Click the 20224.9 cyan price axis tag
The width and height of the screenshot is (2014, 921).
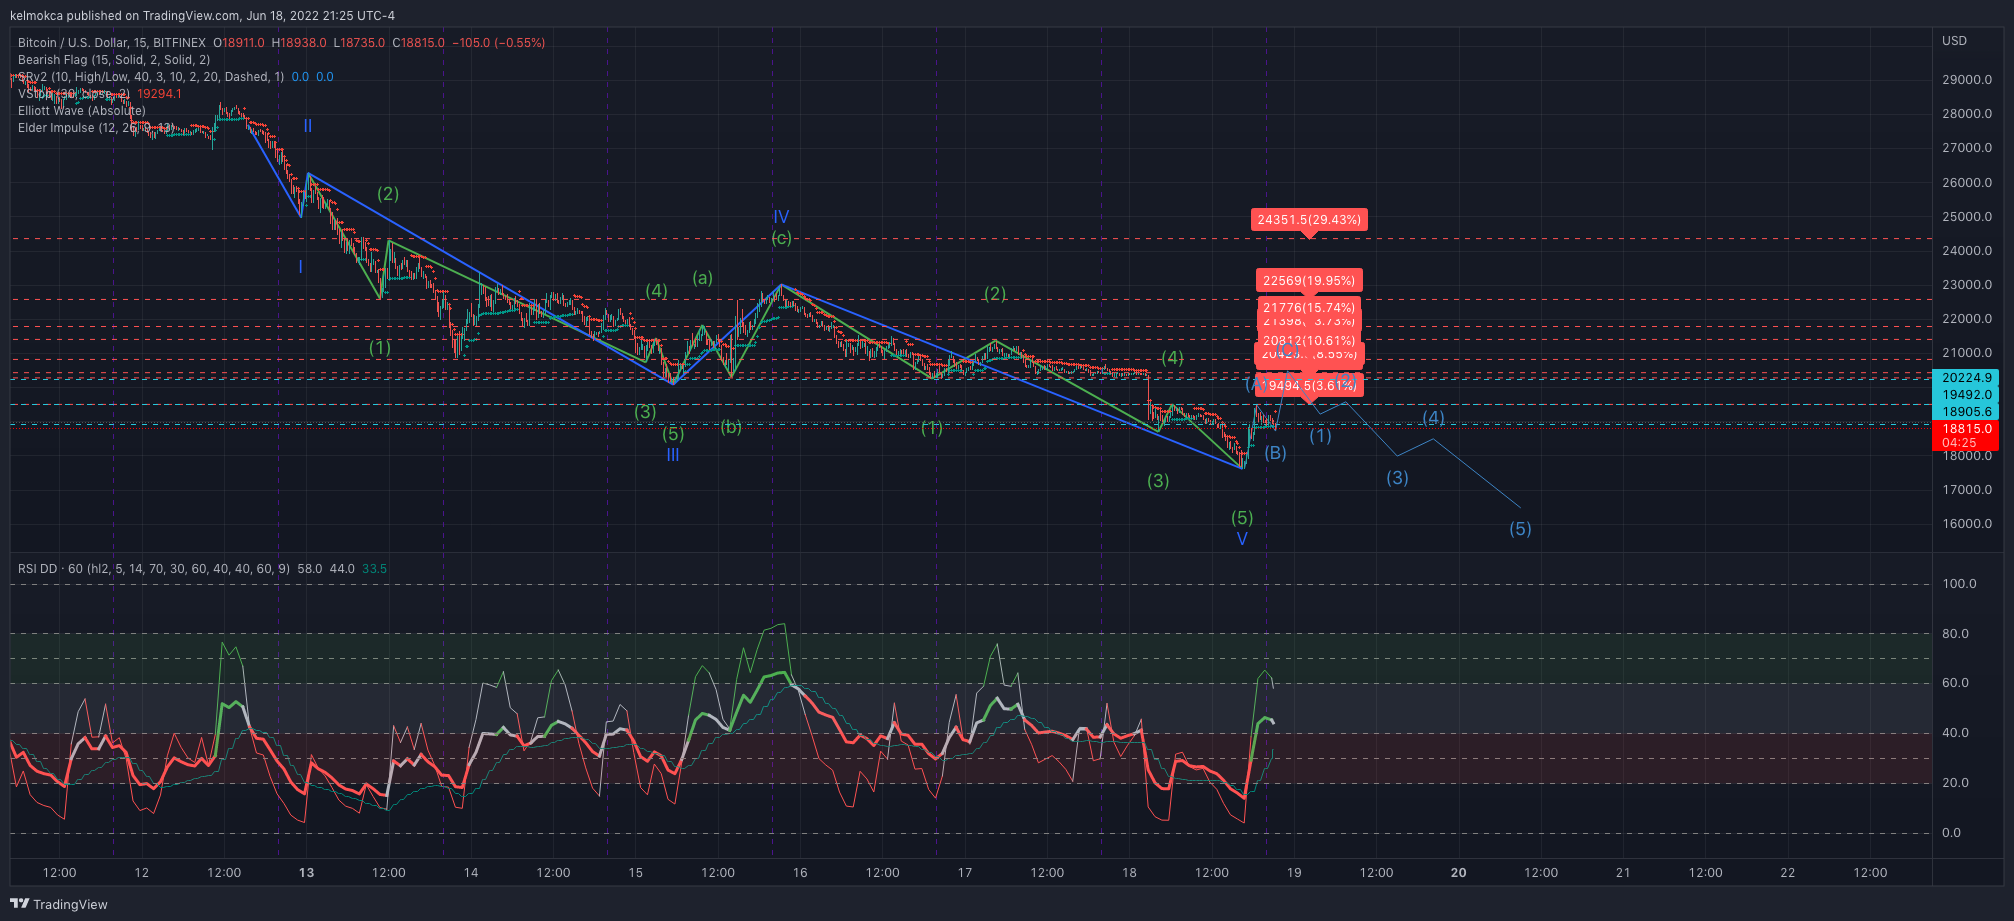tap(1966, 378)
